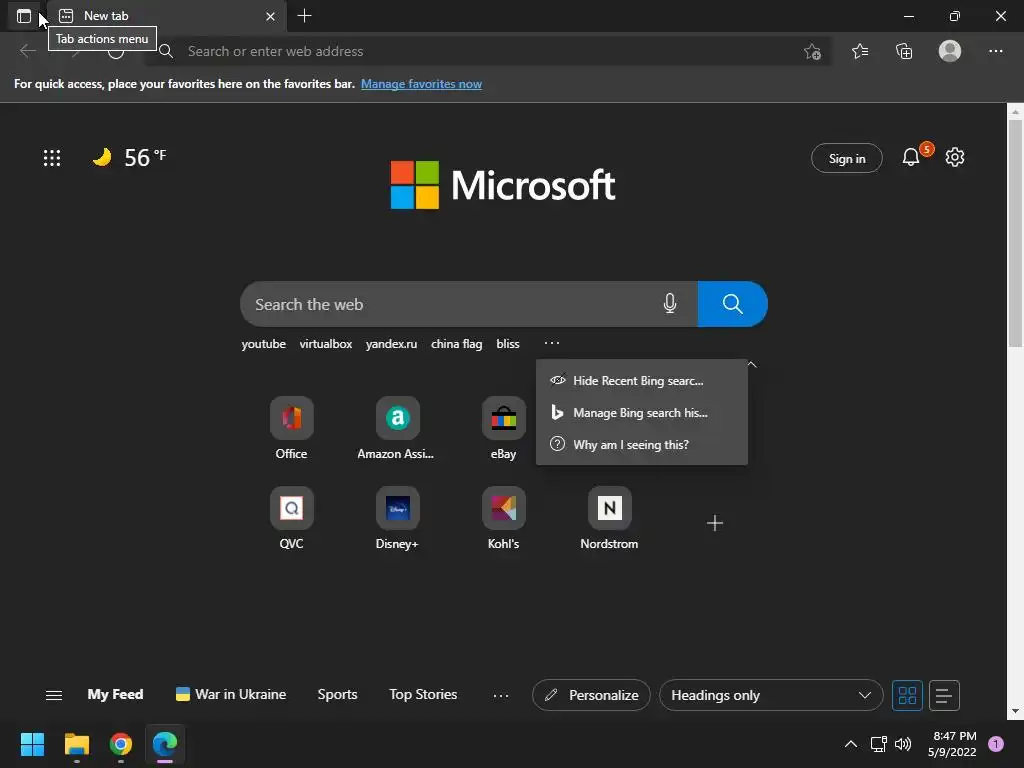Viewport: 1024px width, 768px height.
Task: Click the Sign in button
Action: (846, 158)
